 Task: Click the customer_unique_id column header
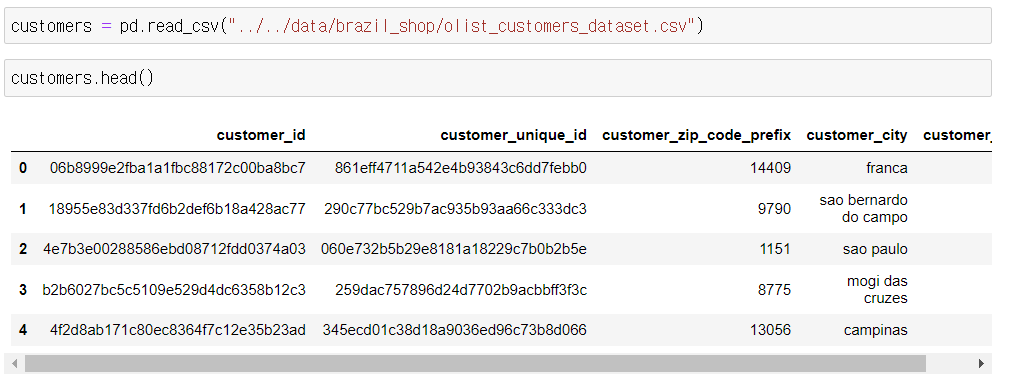click(x=513, y=135)
